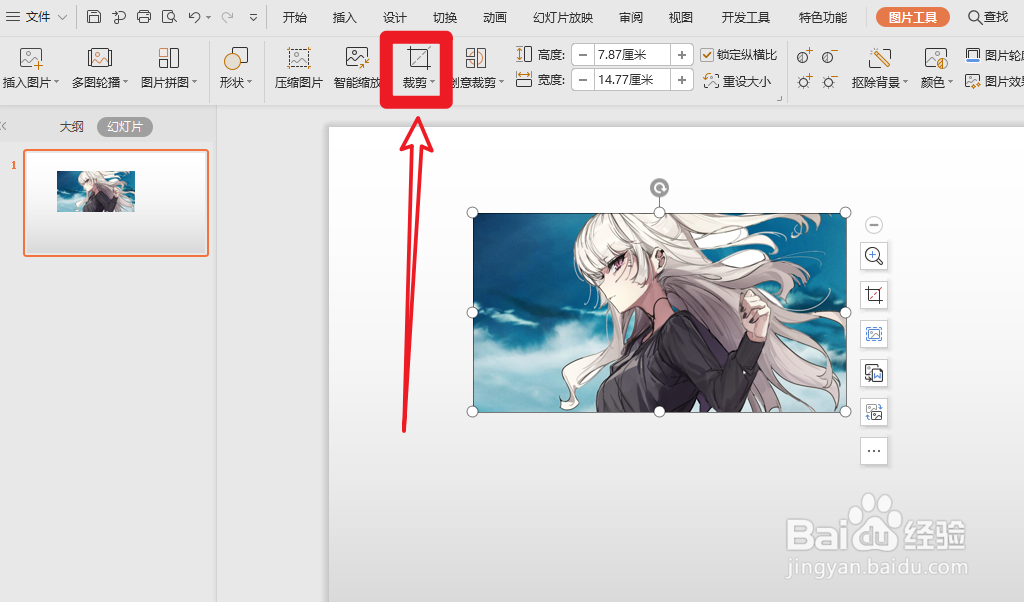The width and height of the screenshot is (1024, 602).
Task: Open the 特色功能 tab
Action: click(822, 18)
